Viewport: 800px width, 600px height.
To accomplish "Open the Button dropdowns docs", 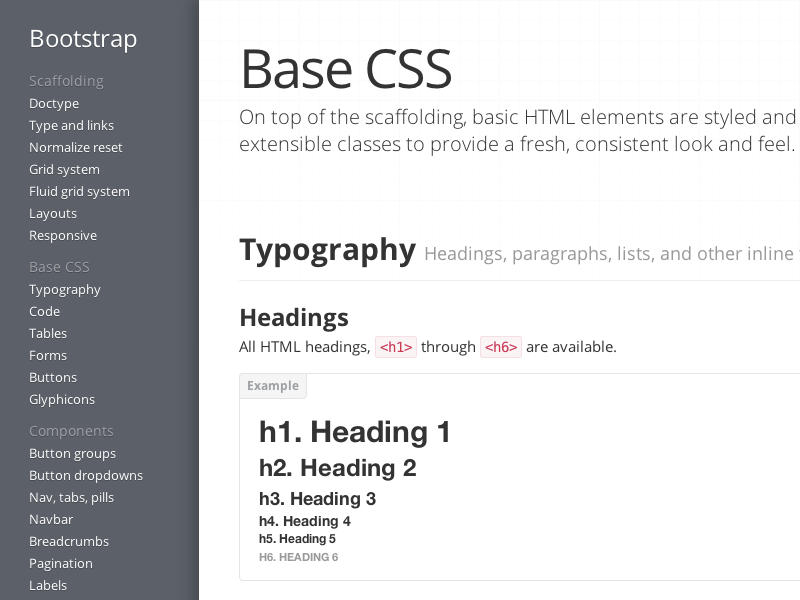I will [x=86, y=475].
